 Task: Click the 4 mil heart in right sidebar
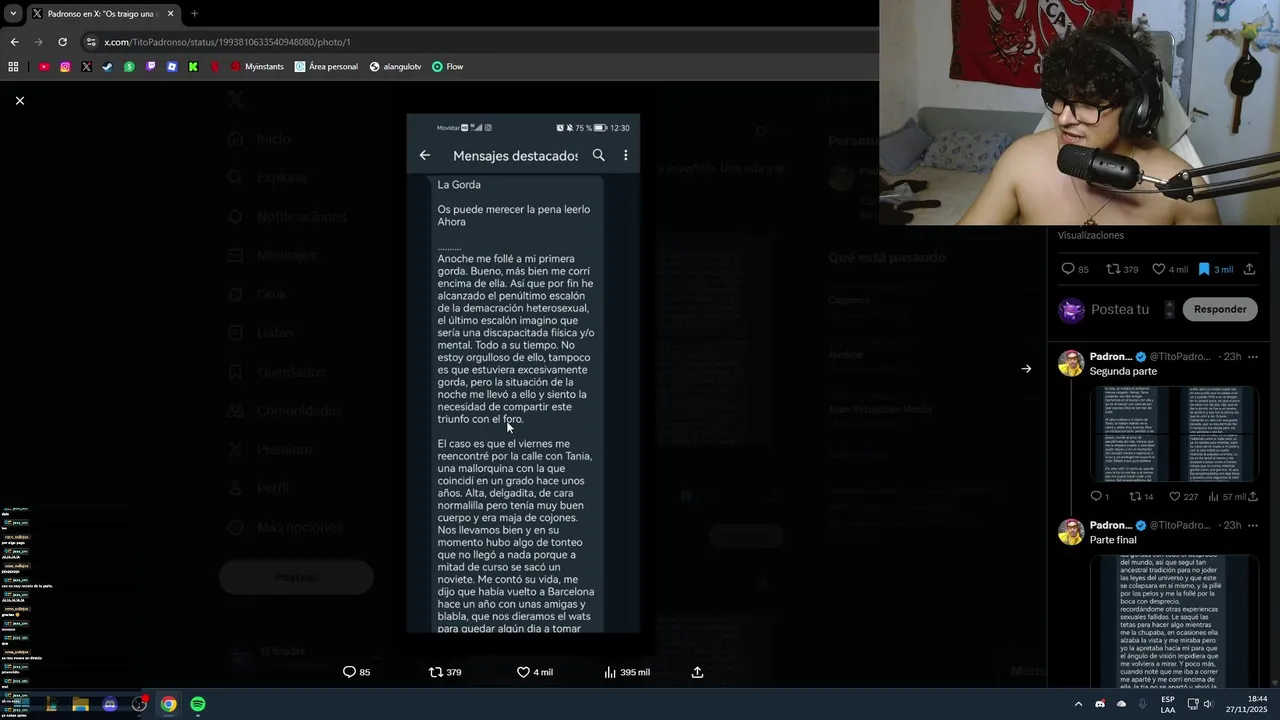(x=1170, y=269)
